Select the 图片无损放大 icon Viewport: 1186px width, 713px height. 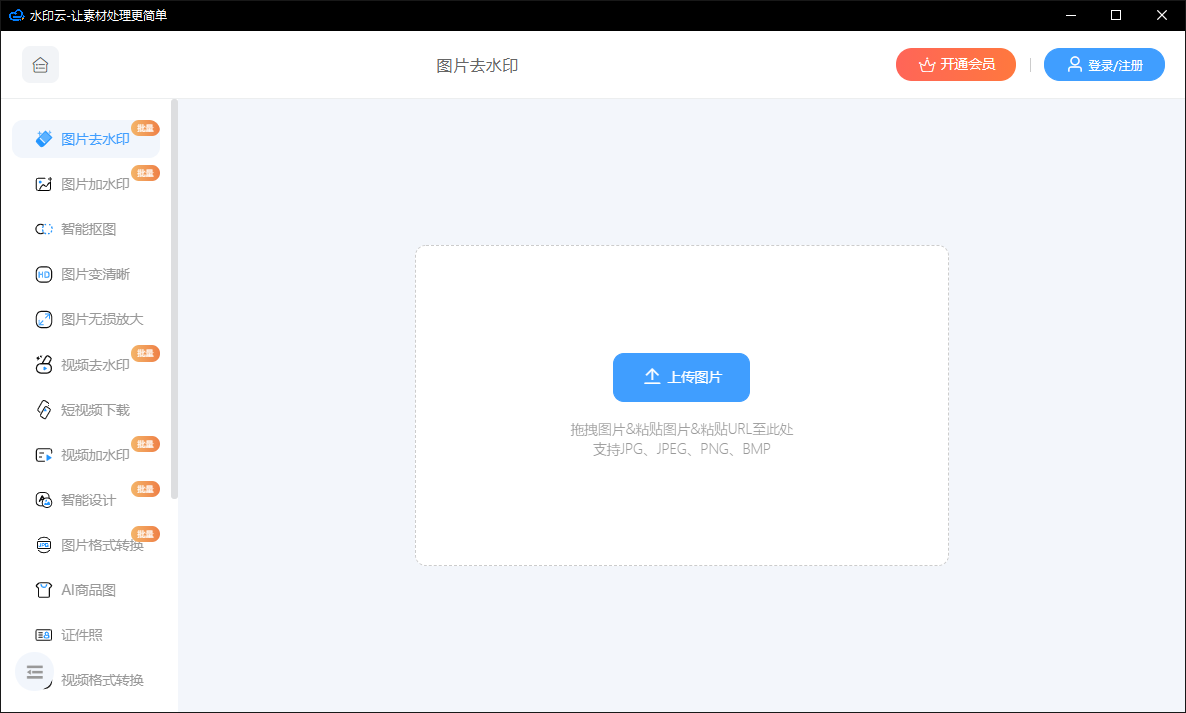pyautogui.click(x=44, y=319)
